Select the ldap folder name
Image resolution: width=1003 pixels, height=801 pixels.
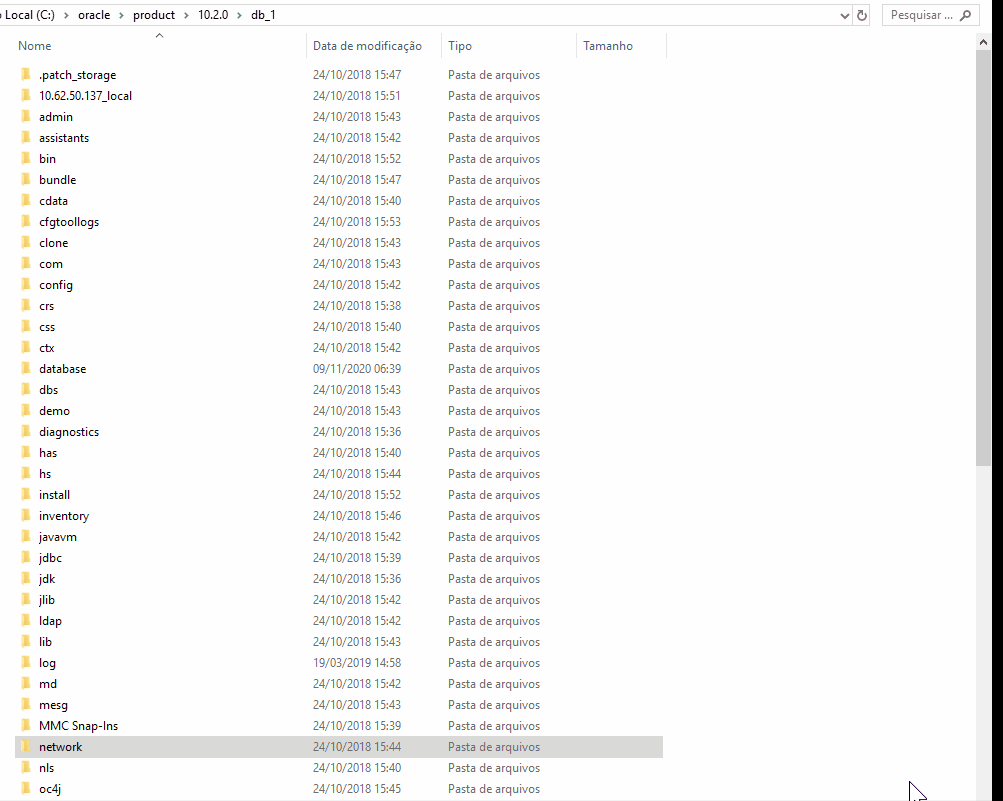click(x=51, y=621)
